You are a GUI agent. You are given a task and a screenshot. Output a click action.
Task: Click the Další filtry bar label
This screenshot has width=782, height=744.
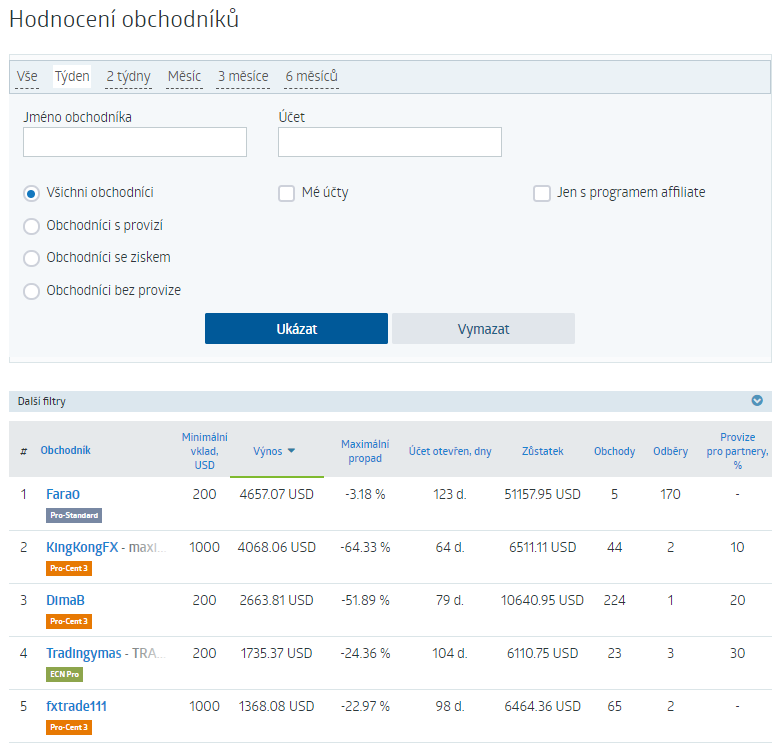pos(41,401)
